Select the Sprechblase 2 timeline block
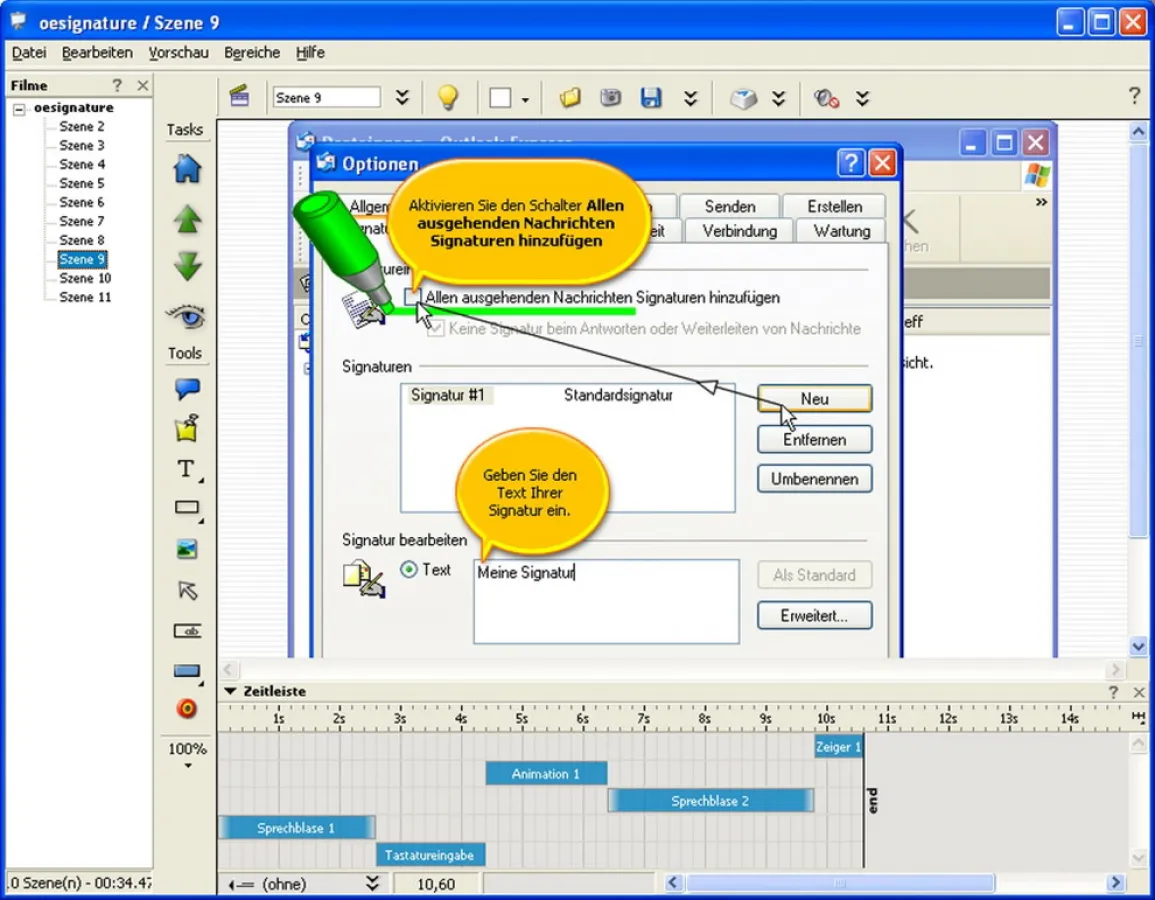 click(710, 801)
